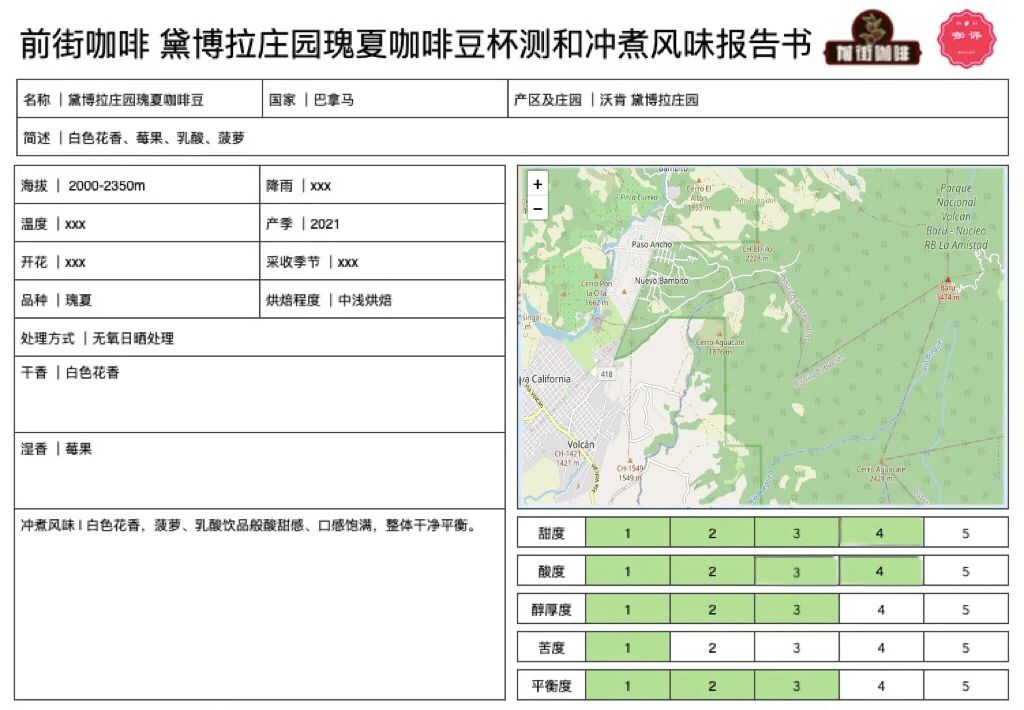Set 酸度 acidity rating to 4
Viewport: 1024px width, 710px height.
(x=880, y=571)
